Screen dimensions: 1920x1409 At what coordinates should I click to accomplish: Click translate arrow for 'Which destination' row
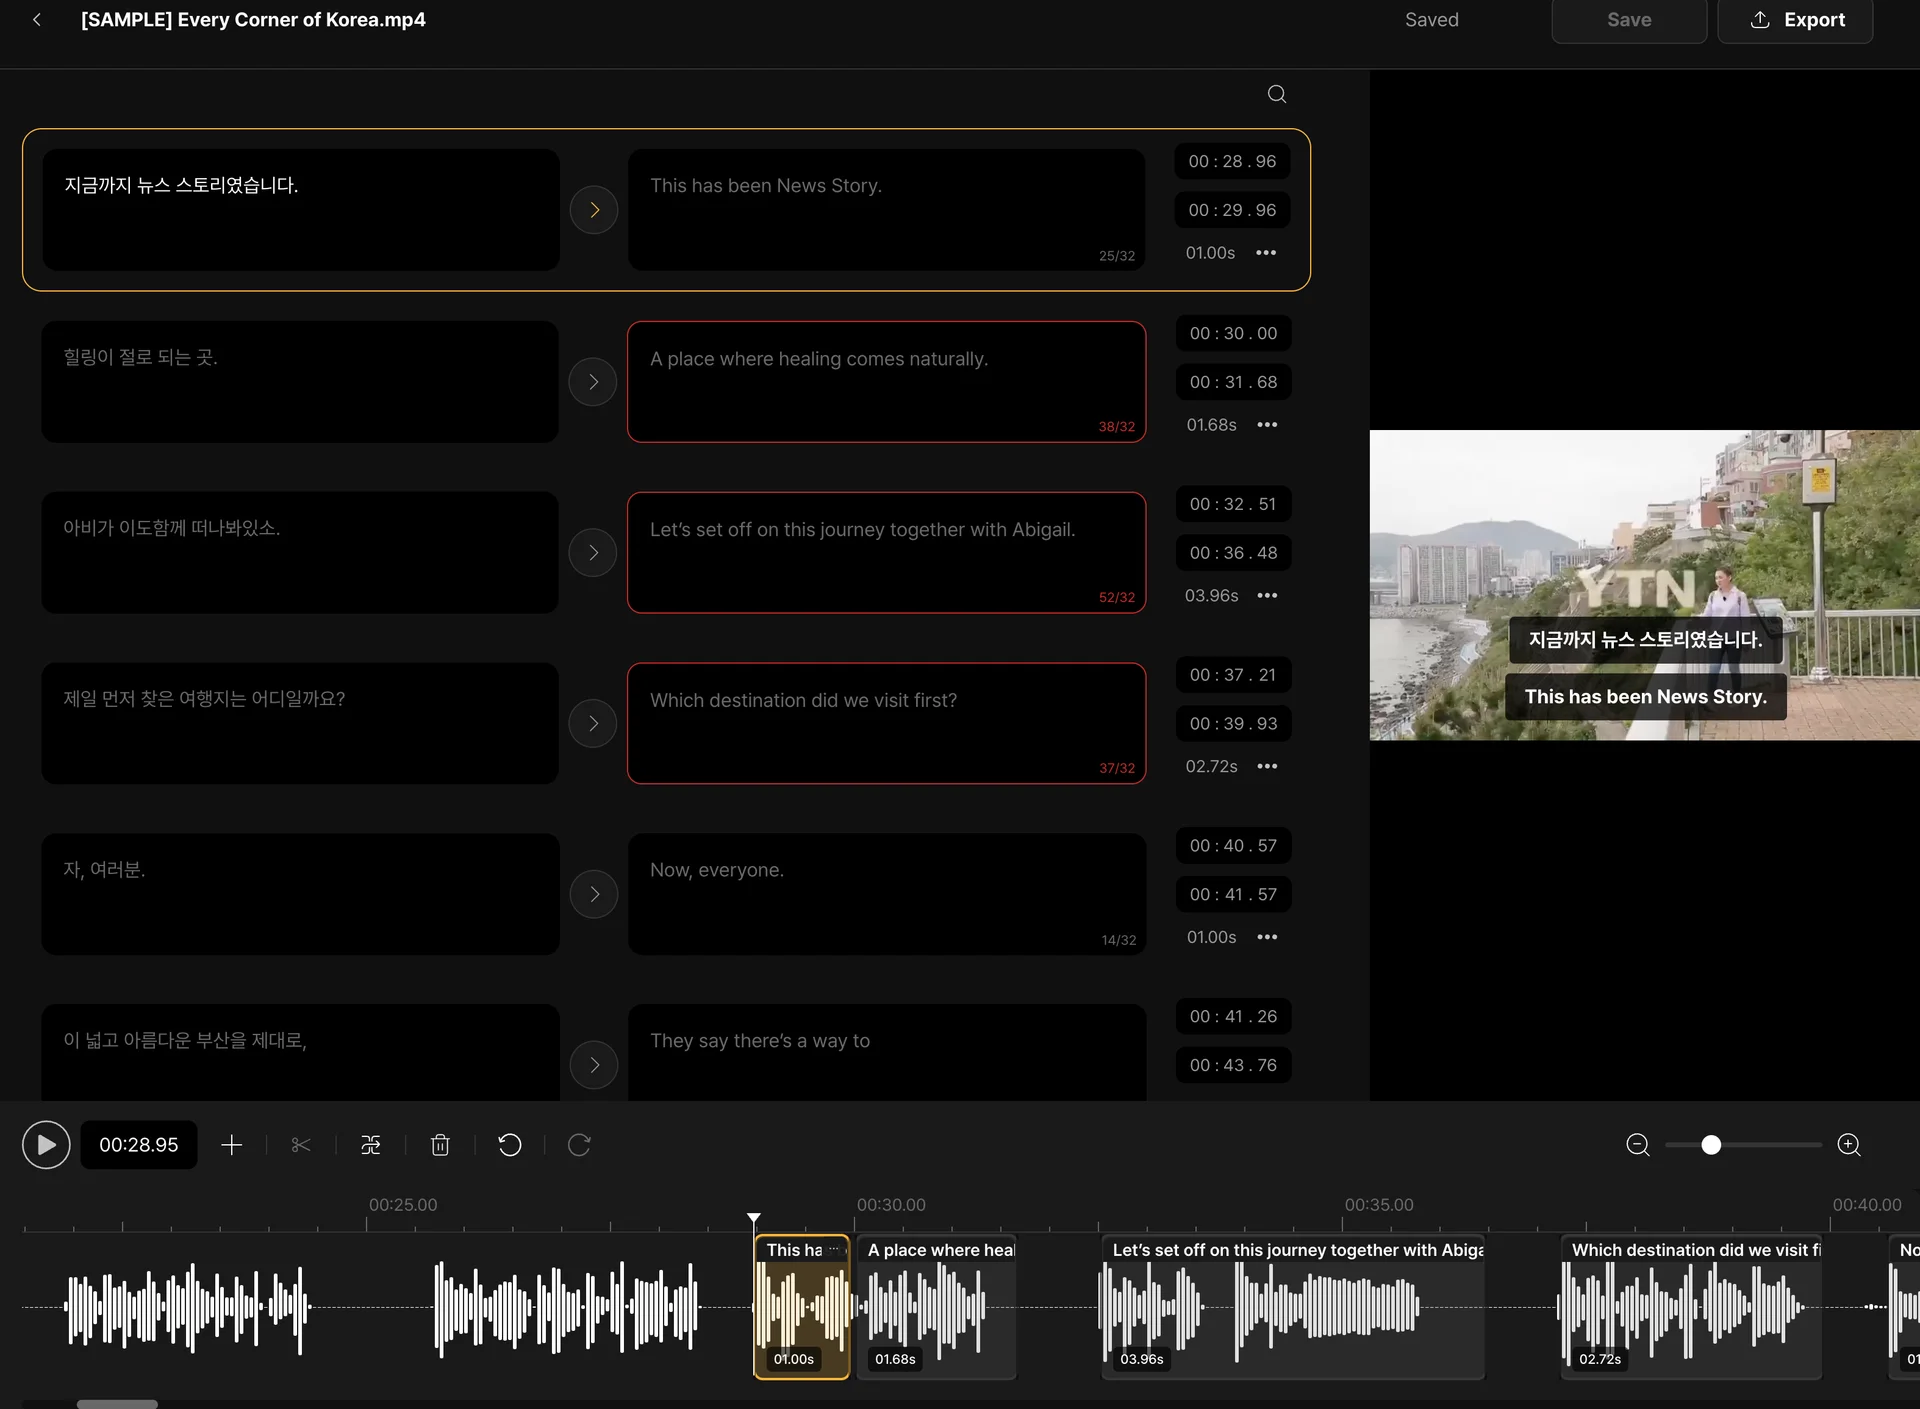593,723
